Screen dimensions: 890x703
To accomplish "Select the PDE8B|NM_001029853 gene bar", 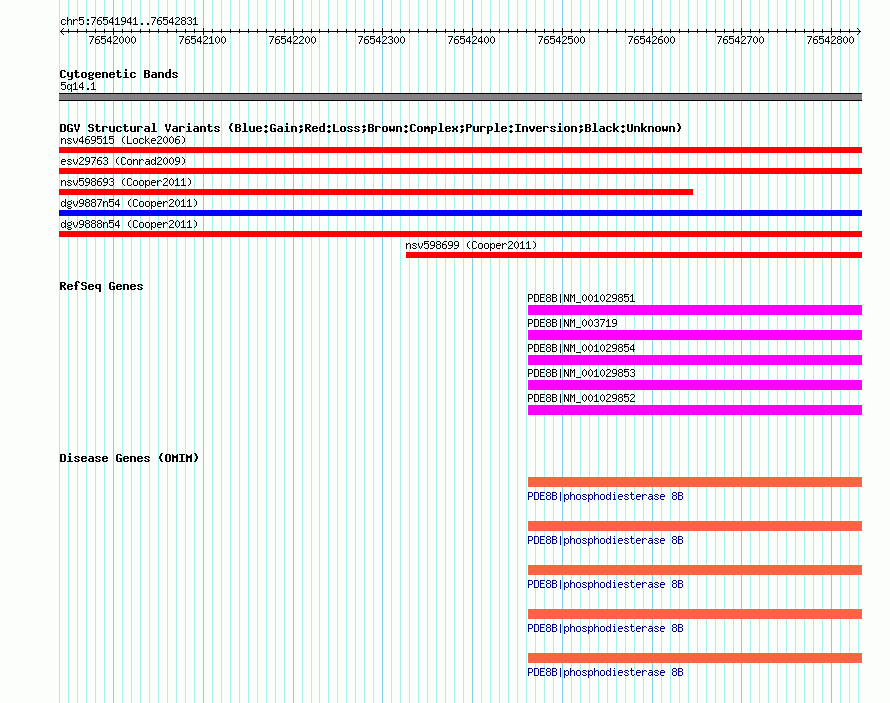I will 695,385.
